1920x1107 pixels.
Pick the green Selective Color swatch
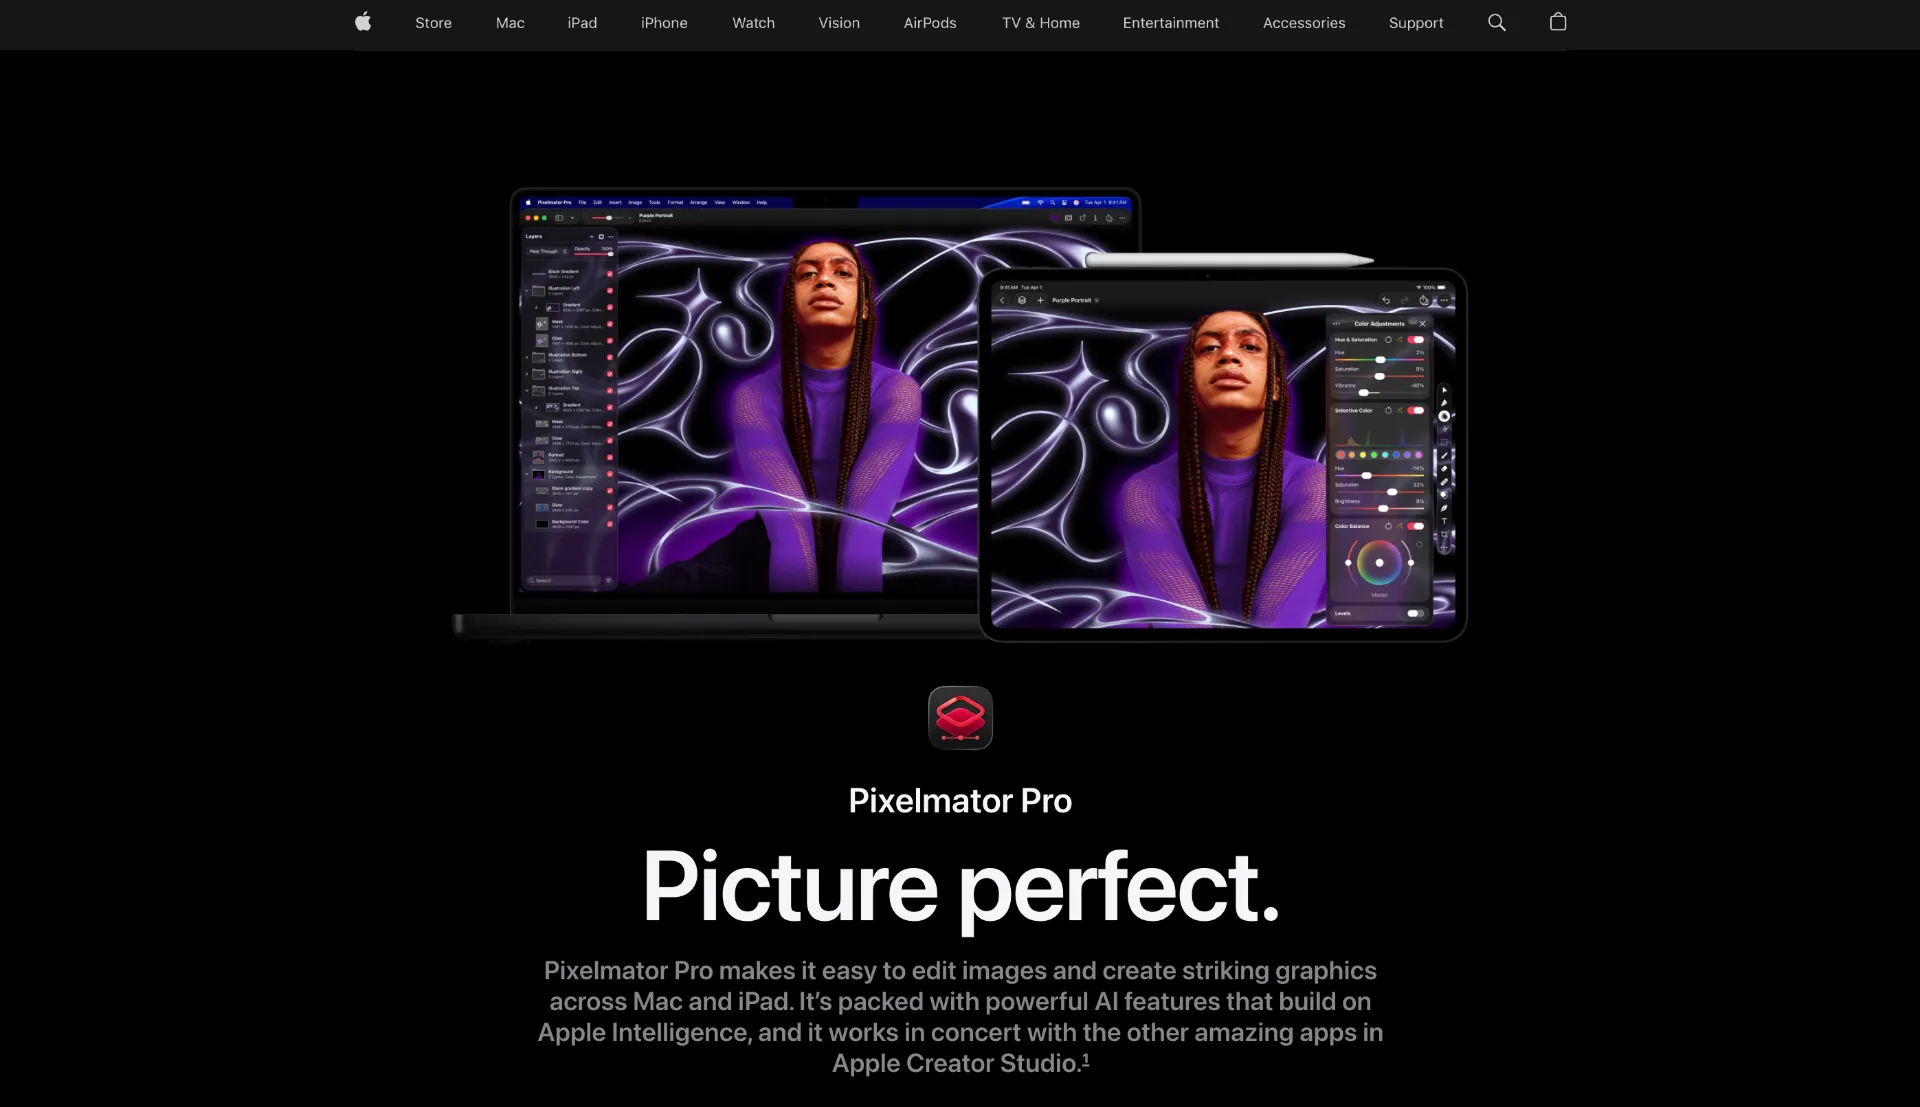pyautogui.click(x=1374, y=455)
